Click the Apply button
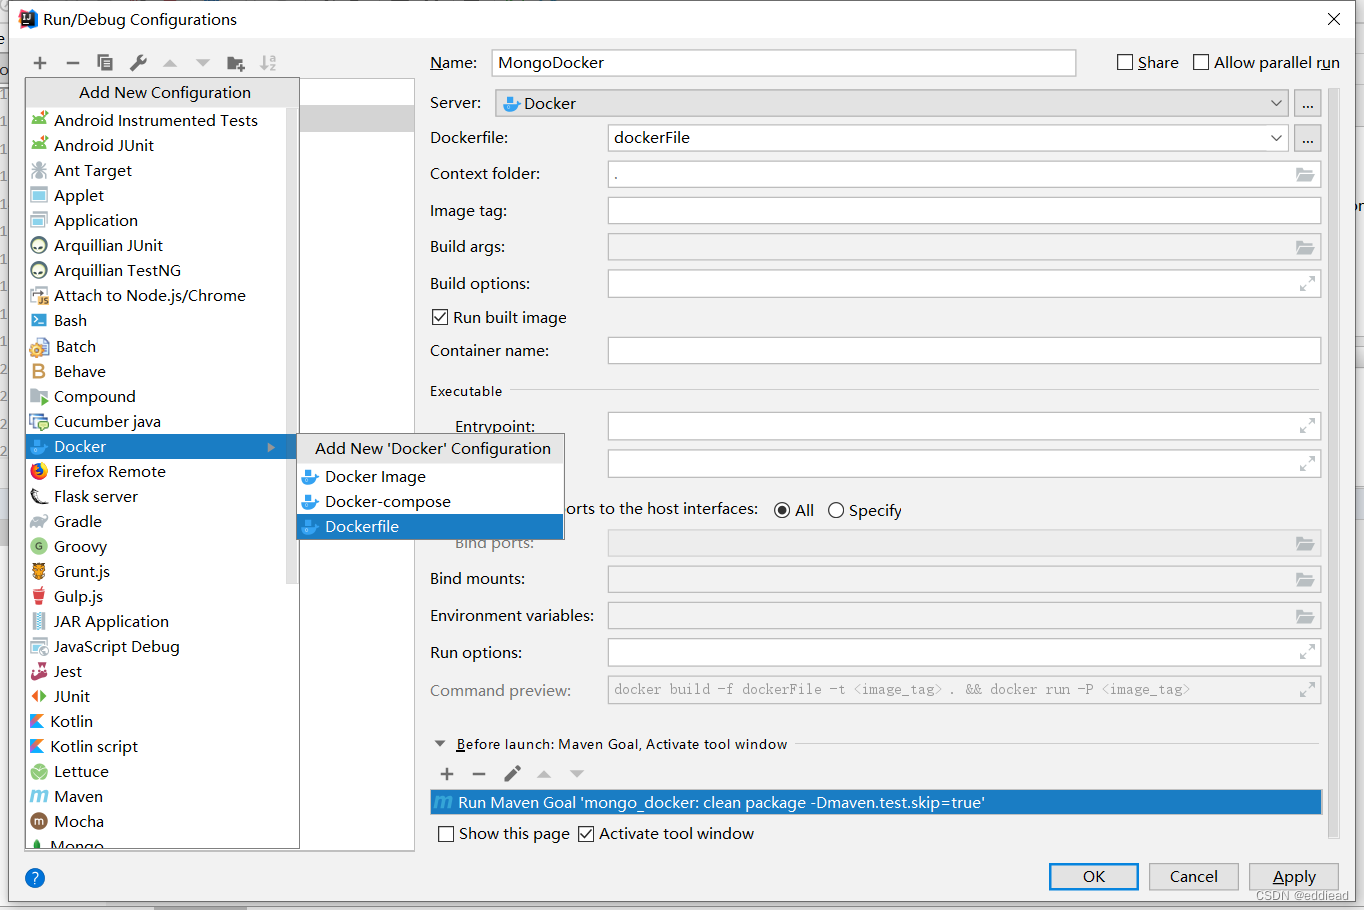 (1294, 877)
